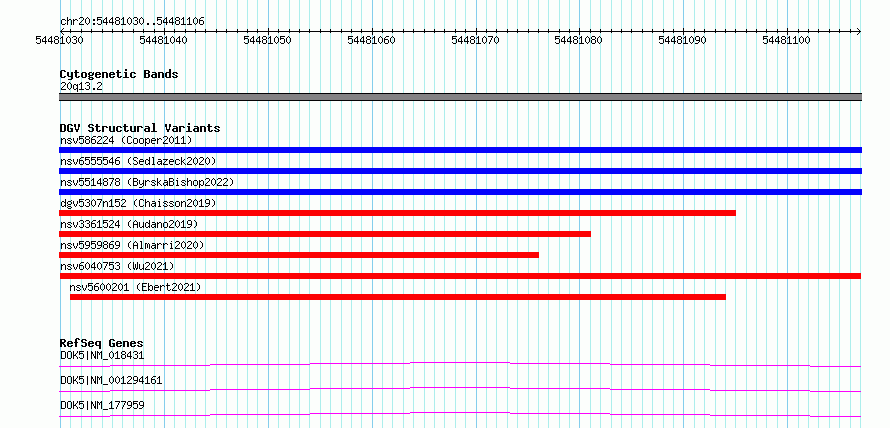Open variant nsv5514878 (ByrskaBishop2022) label
Viewport: 890px width, 428px height.
pyautogui.click(x=147, y=182)
